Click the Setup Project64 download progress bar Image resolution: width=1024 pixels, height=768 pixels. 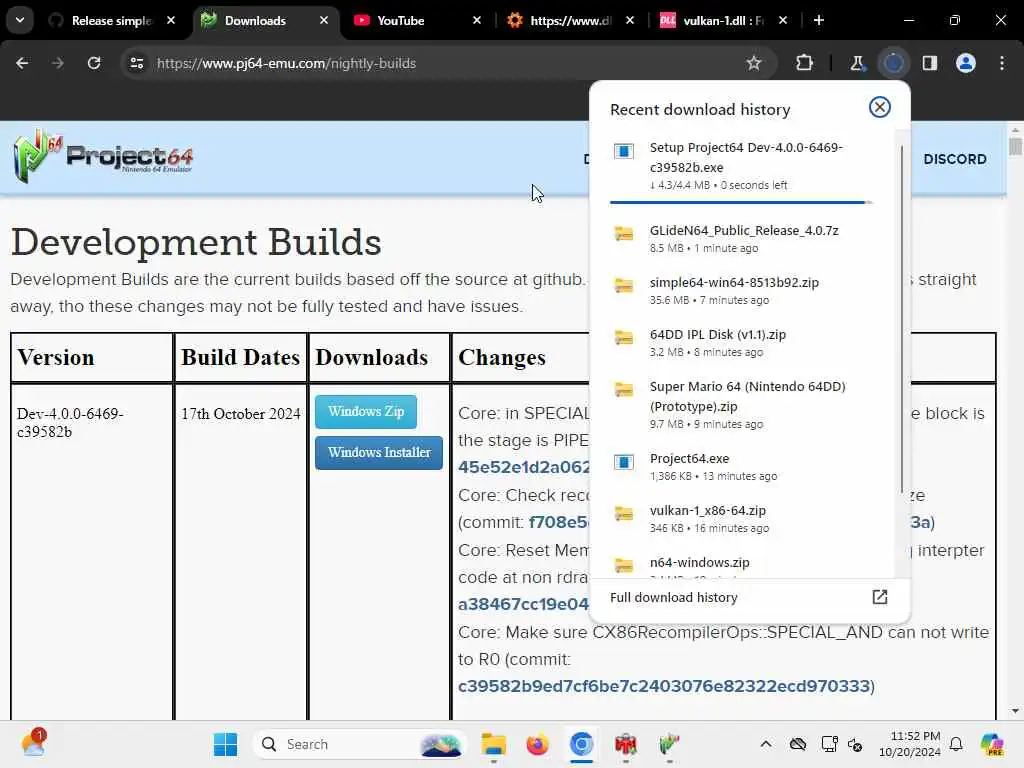tap(741, 202)
